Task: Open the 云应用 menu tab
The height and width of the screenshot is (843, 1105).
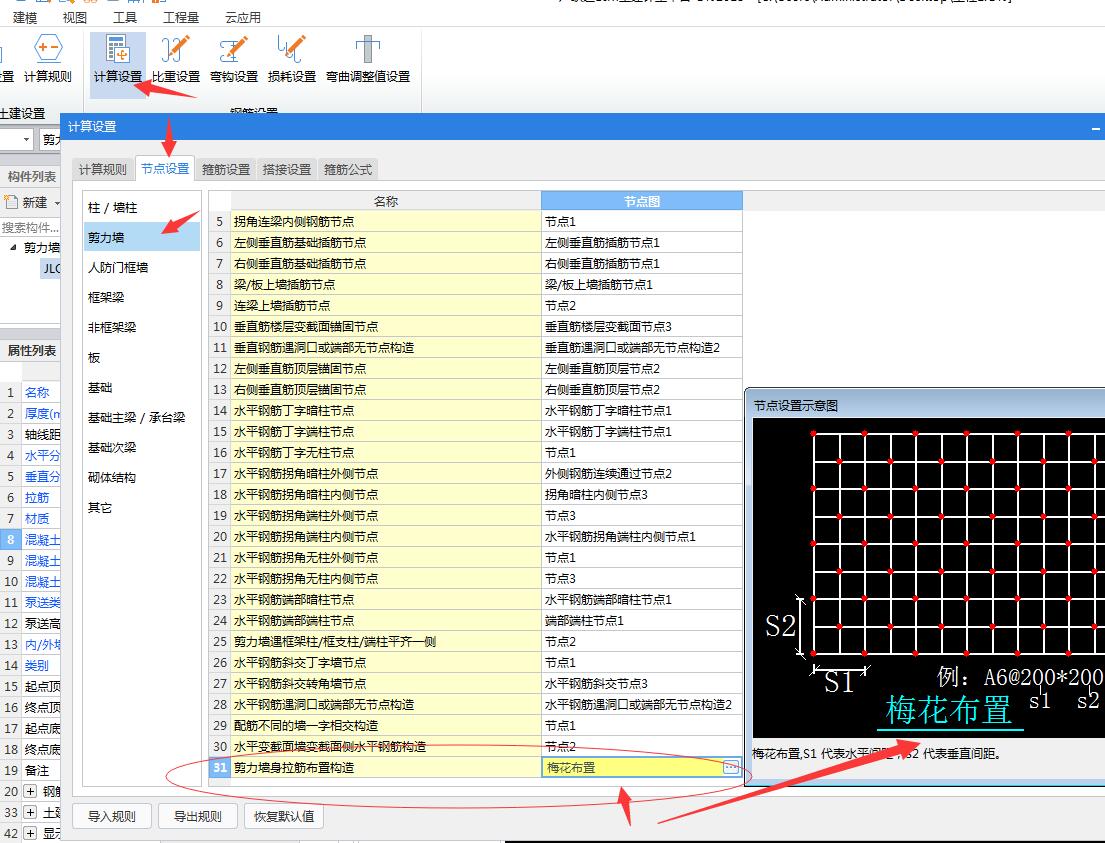Action: click(242, 18)
